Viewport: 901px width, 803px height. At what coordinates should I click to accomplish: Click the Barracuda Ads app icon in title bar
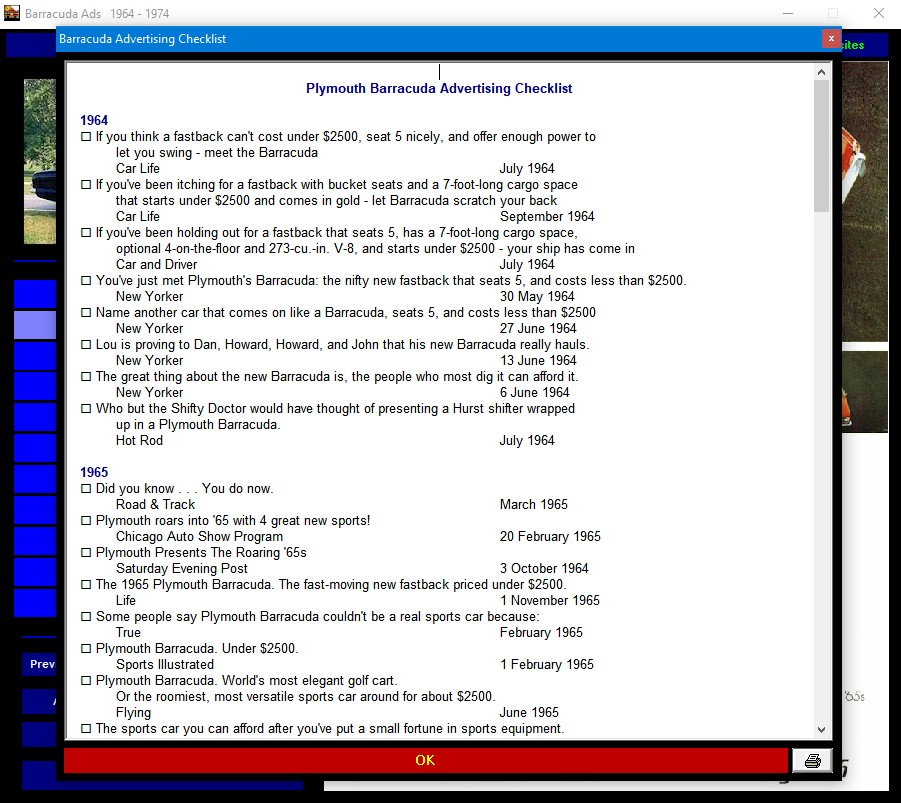11,13
